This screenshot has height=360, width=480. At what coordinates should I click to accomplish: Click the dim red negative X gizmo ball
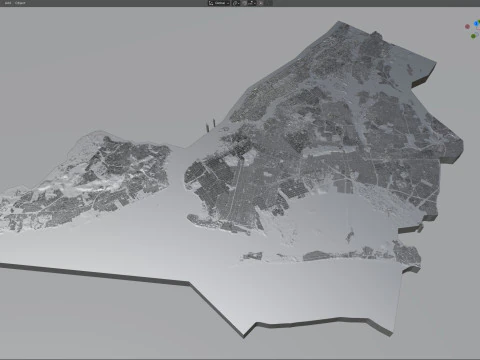[x=467, y=26]
